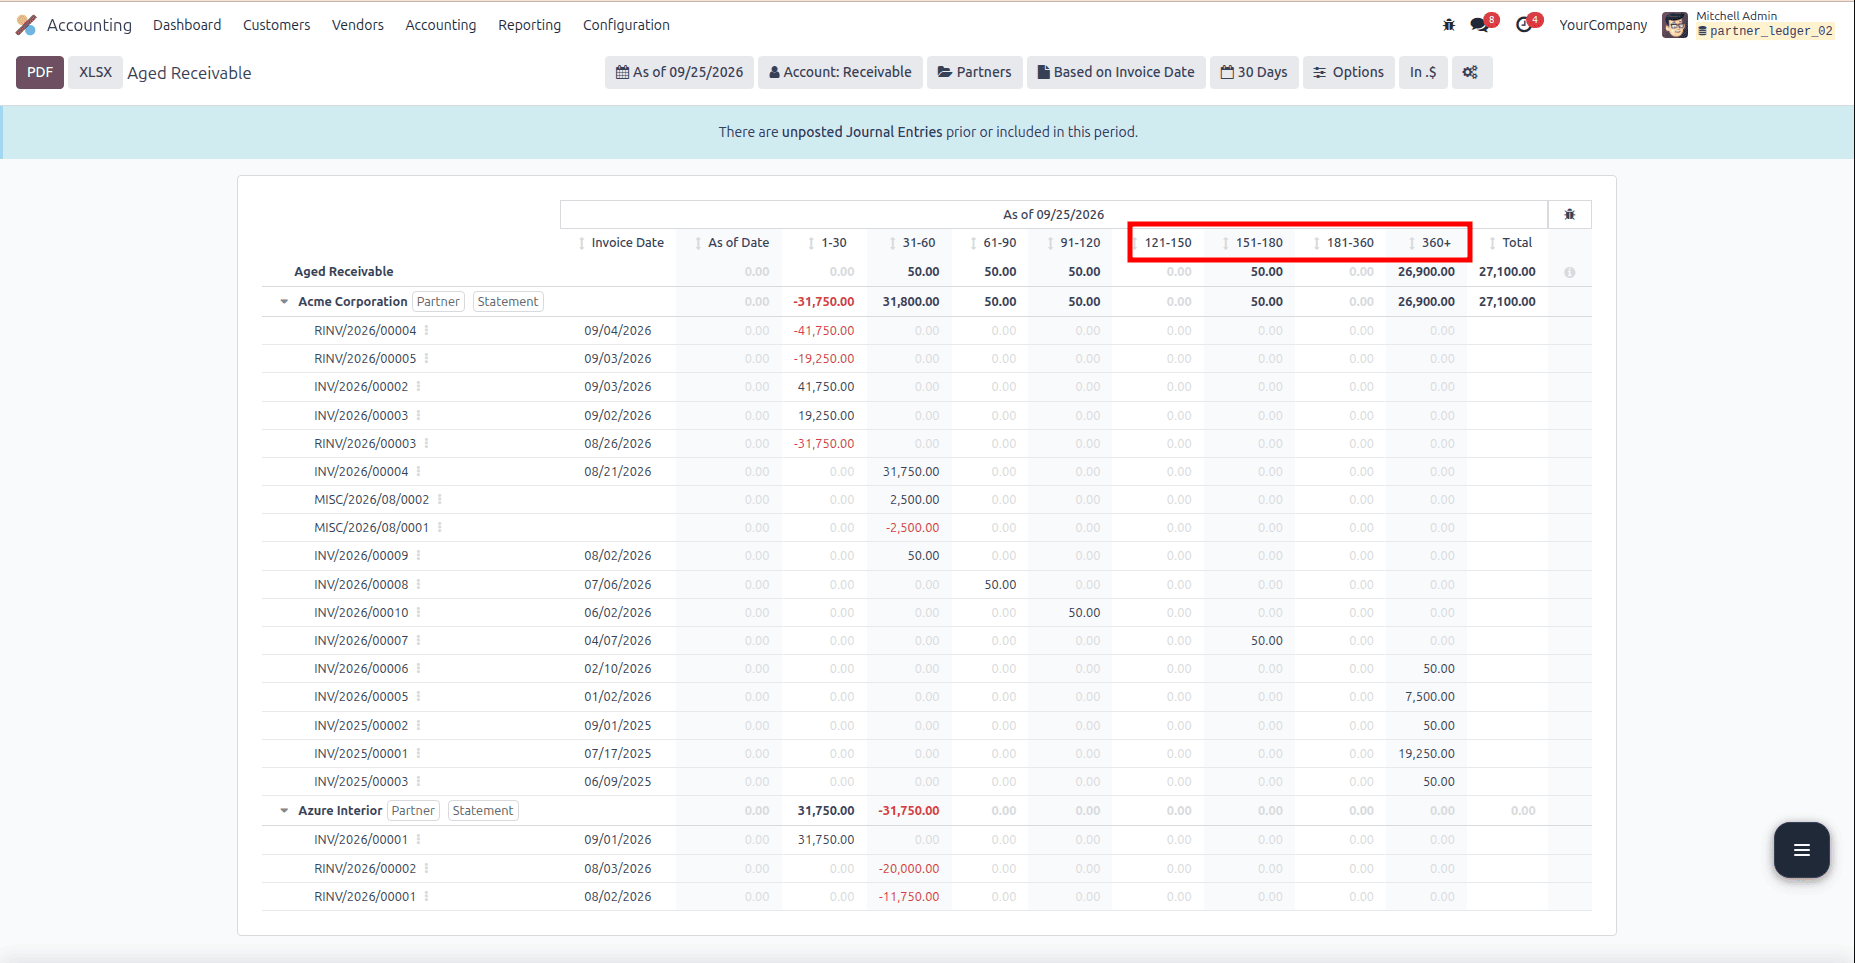The width and height of the screenshot is (1855, 963).
Task: Click the Partner button for Azure Interior
Action: [413, 811]
